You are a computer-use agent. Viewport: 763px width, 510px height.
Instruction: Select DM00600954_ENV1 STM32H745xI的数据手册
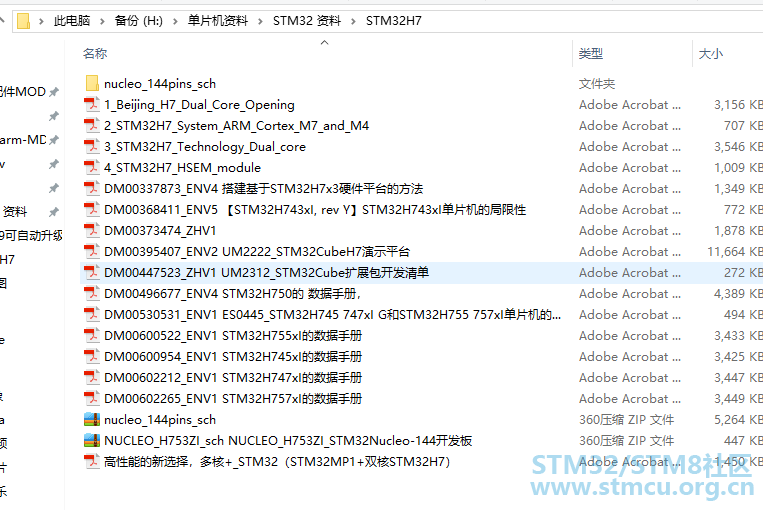[233, 356]
